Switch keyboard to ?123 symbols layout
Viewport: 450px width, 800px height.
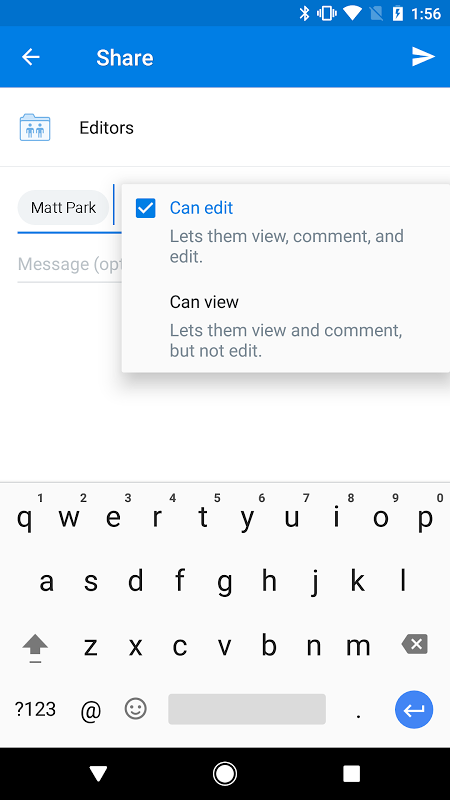(x=35, y=709)
